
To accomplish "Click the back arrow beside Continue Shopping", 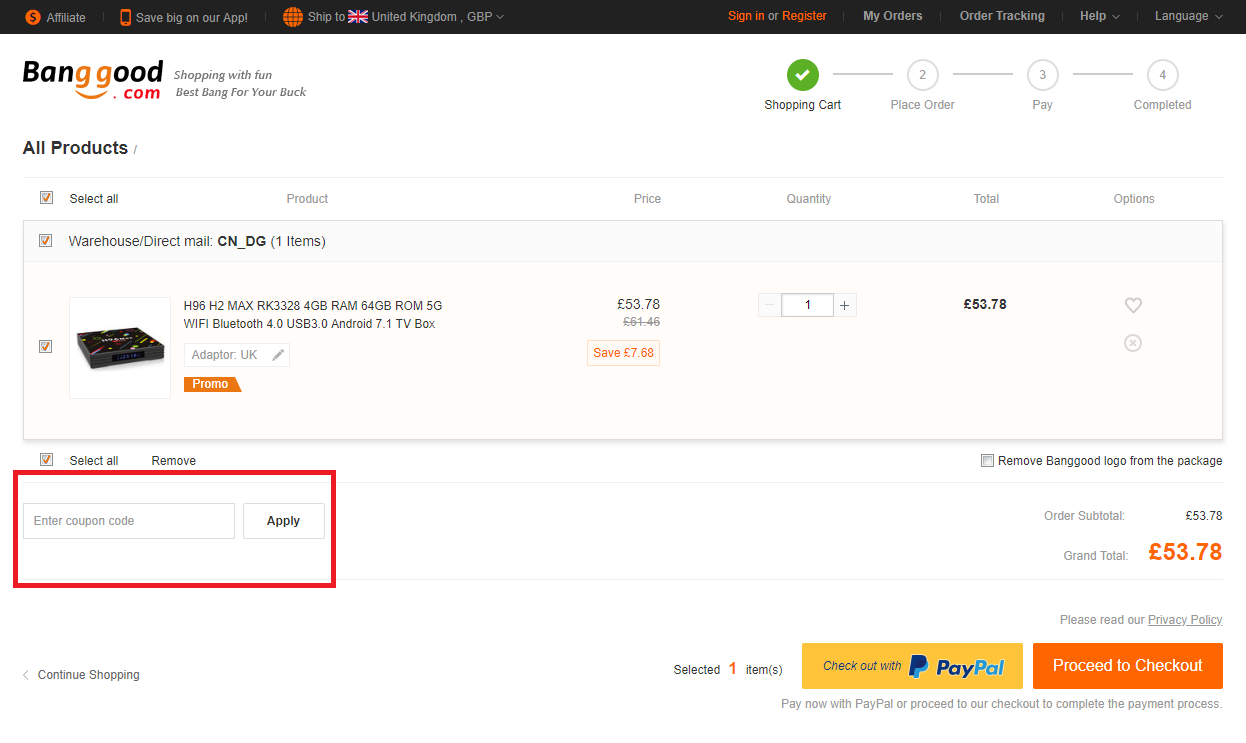I will click(x=26, y=675).
